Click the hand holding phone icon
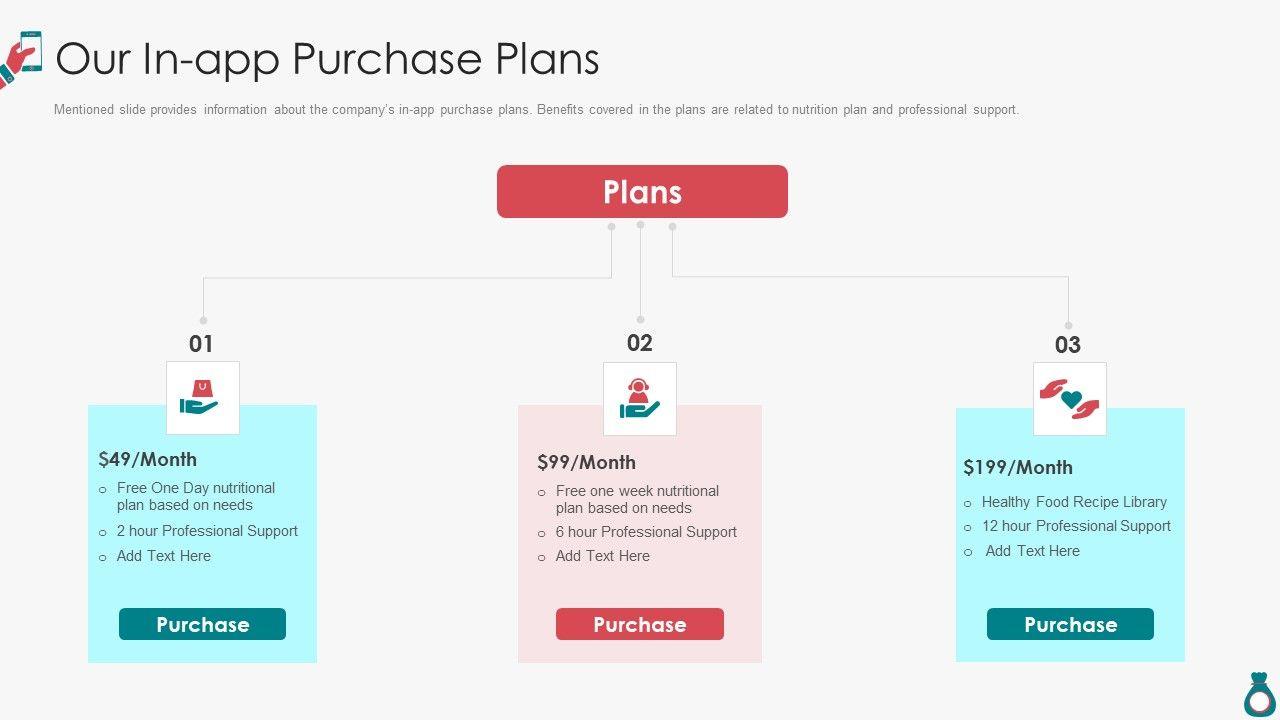Image resolution: width=1280 pixels, height=720 pixels. (x=22, y=58)
